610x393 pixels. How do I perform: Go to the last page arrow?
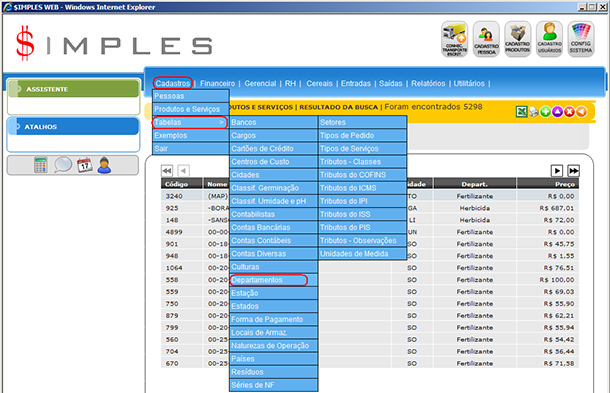pyautogui.click(x=573, y=170)
